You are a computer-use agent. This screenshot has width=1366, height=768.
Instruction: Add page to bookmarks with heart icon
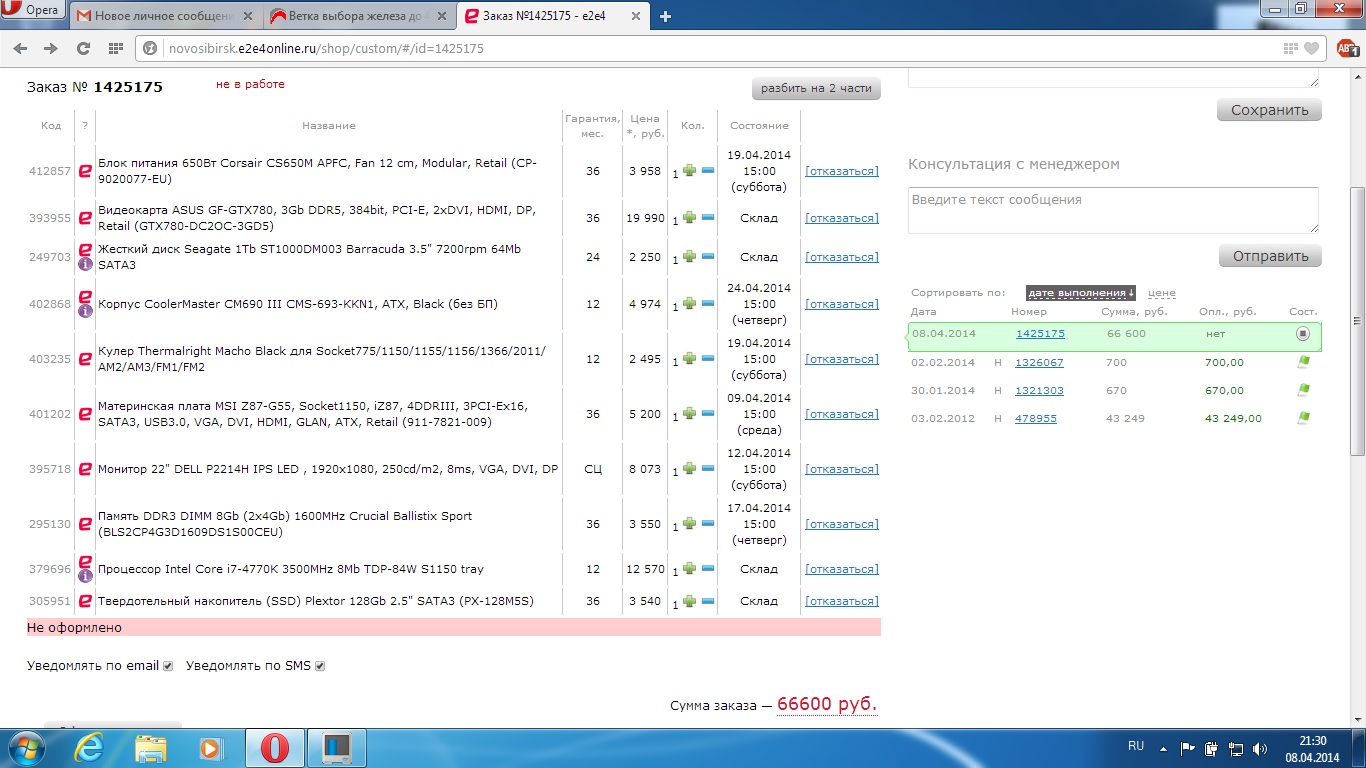click(x=1312, y=48)
